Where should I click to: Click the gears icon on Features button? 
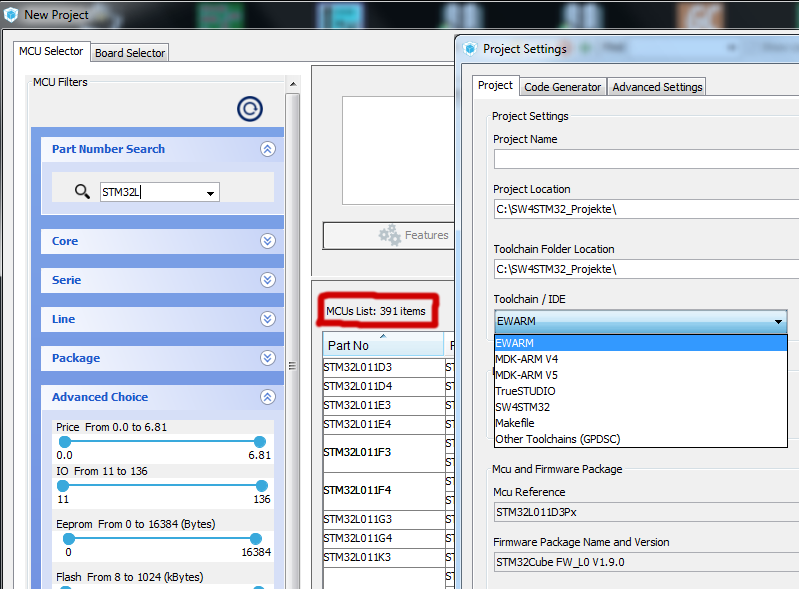coord(390,235)
